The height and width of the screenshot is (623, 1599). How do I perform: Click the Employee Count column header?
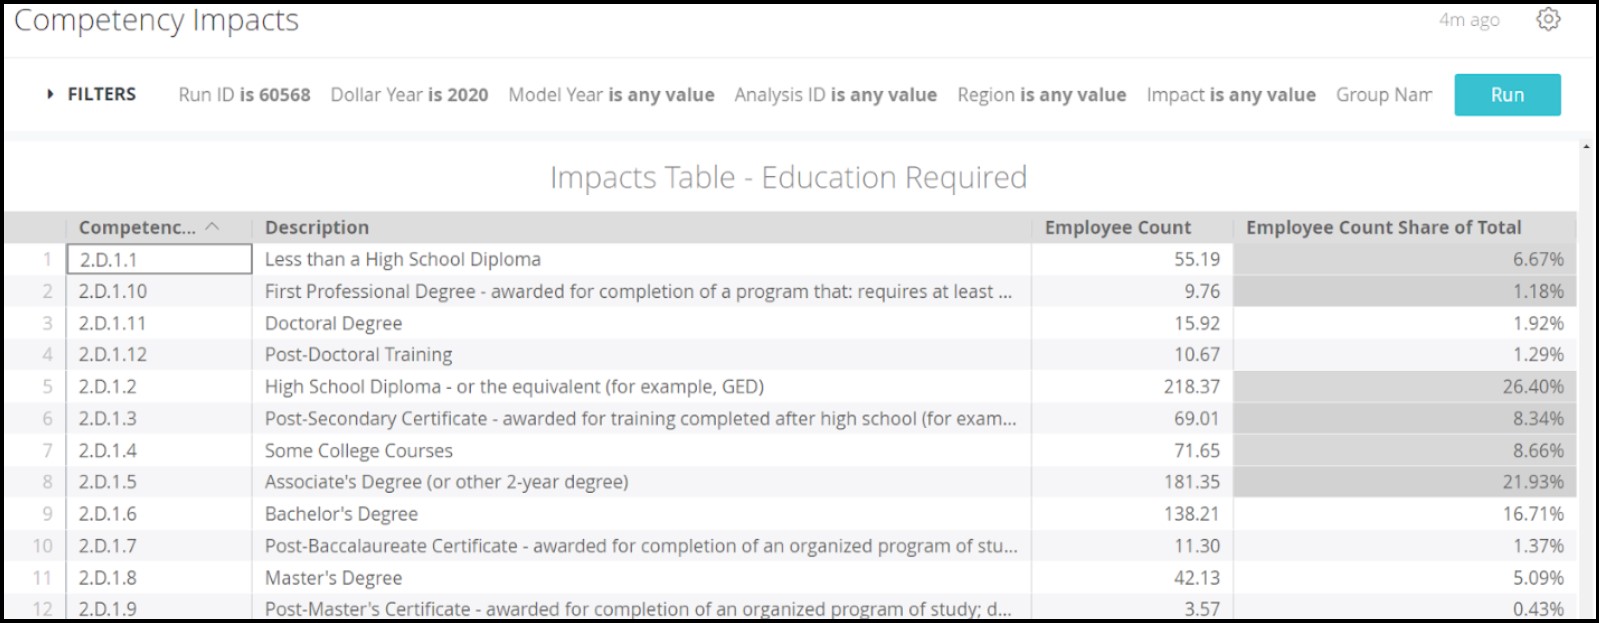click(1117, 228)
